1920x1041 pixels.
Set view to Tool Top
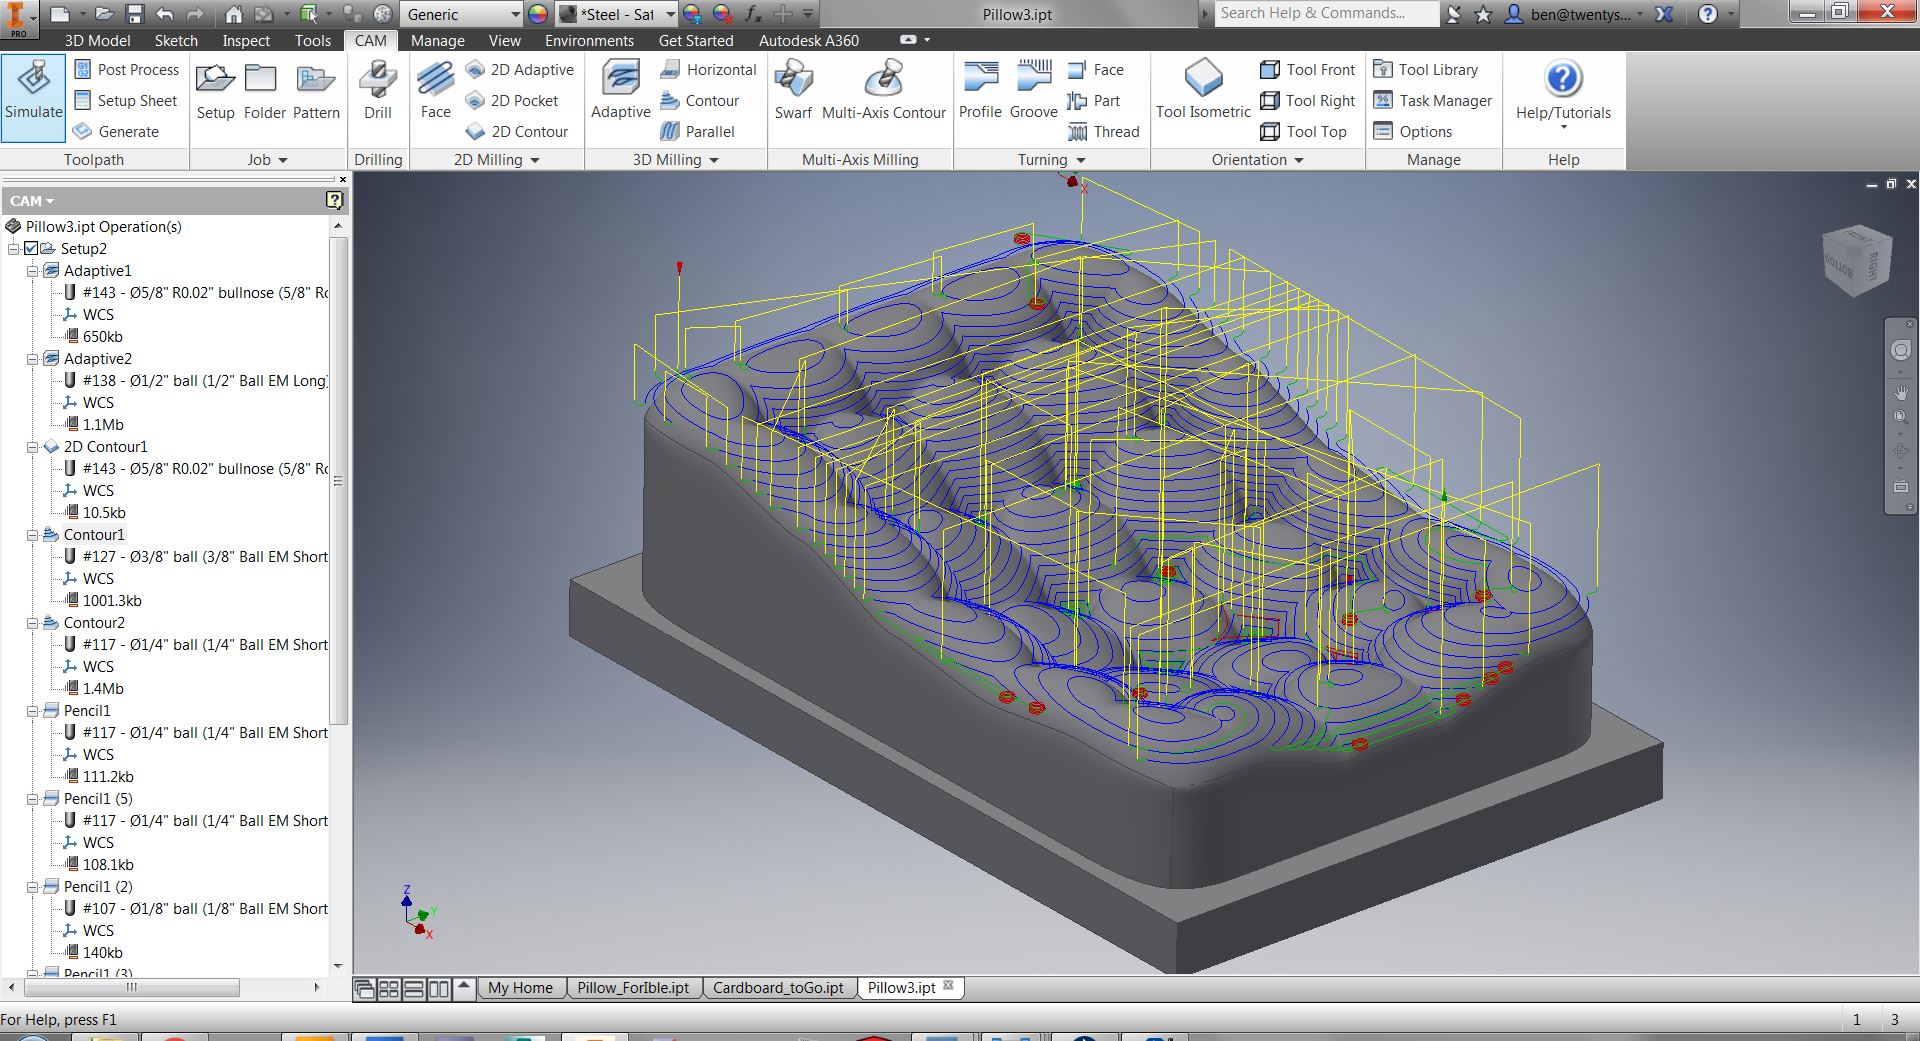[x=1304, y=132]
